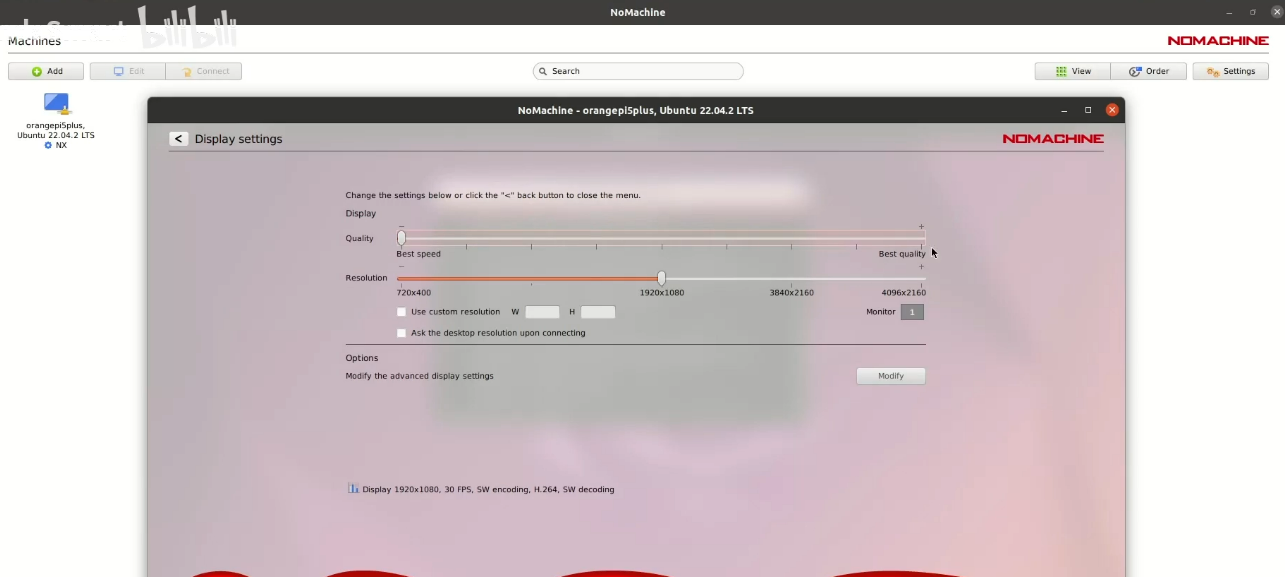Image resolution: width=1285 pixels, height=577 pixels.
Task: Close the orangepi5plus session window
Action: point(1112,110)
